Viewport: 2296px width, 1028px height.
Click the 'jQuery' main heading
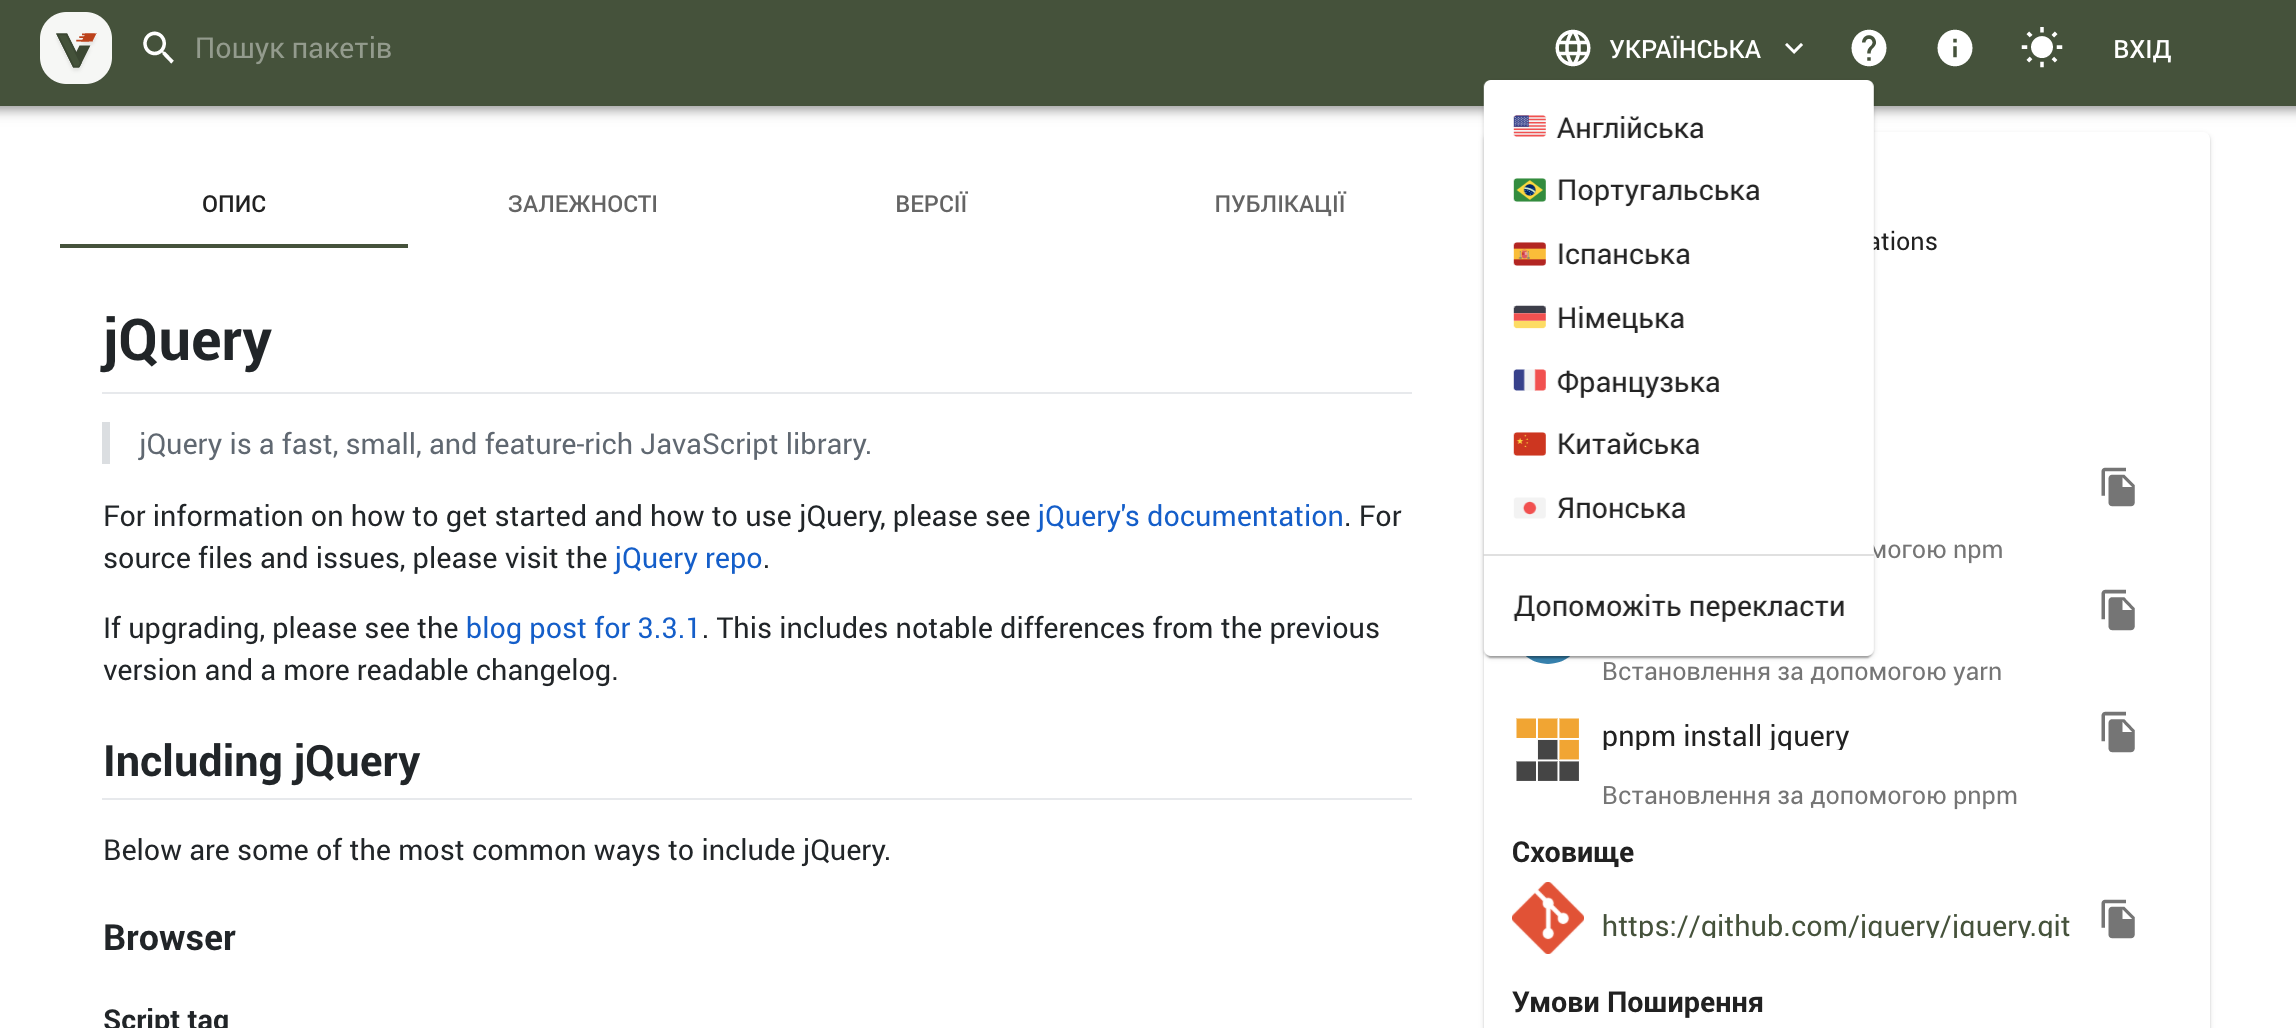pyautogui.click(x=187, y=341)
